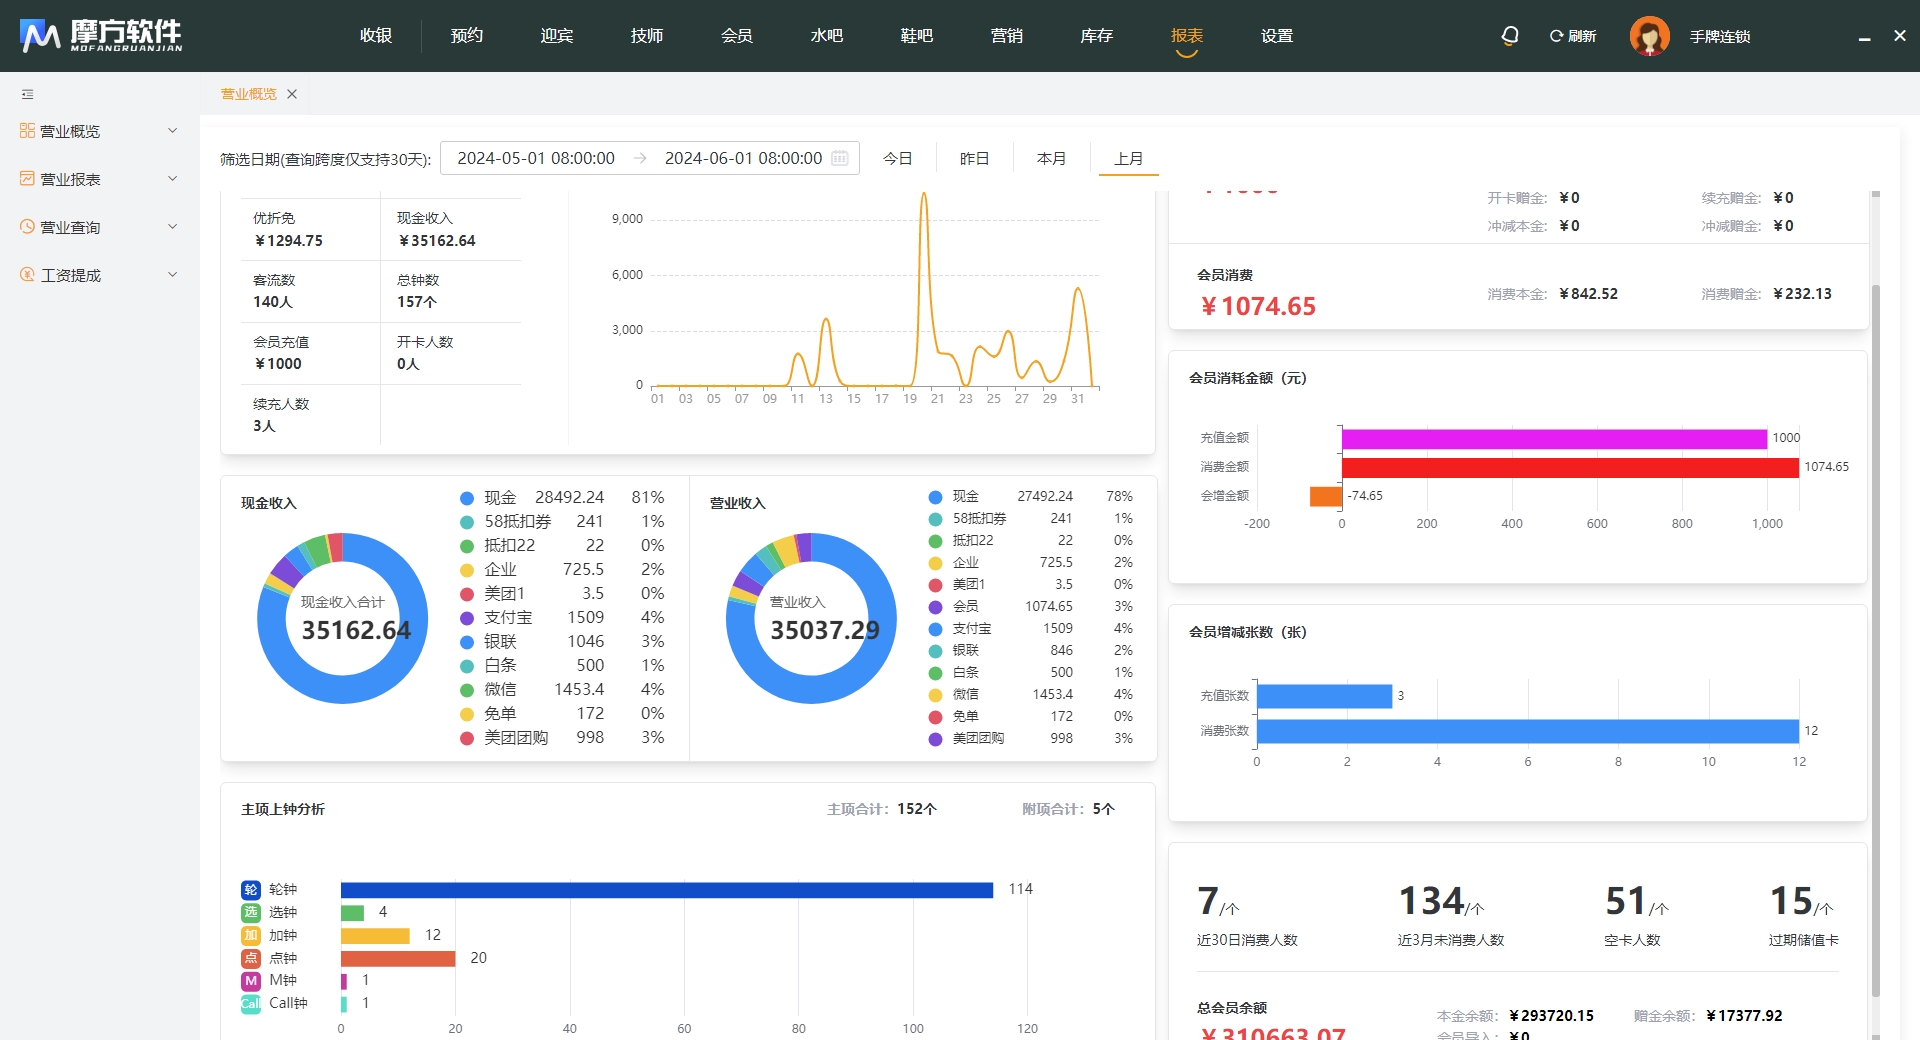Click the calendar icon in date field
The image size is (1920, 1040).
pos(840,158)
